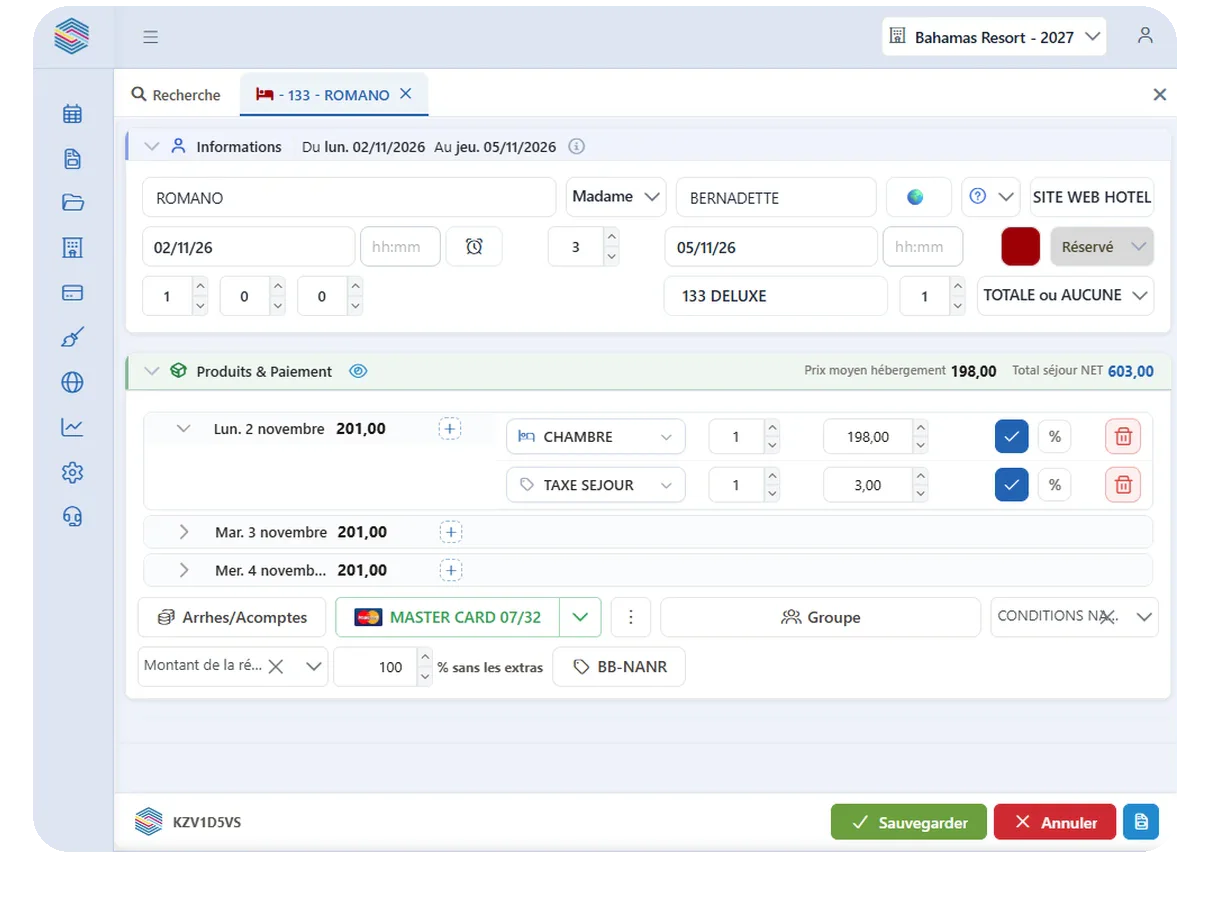Open the invoice document icon in sidebar
Screen dimensions: 1210x921
coord(72,159)
